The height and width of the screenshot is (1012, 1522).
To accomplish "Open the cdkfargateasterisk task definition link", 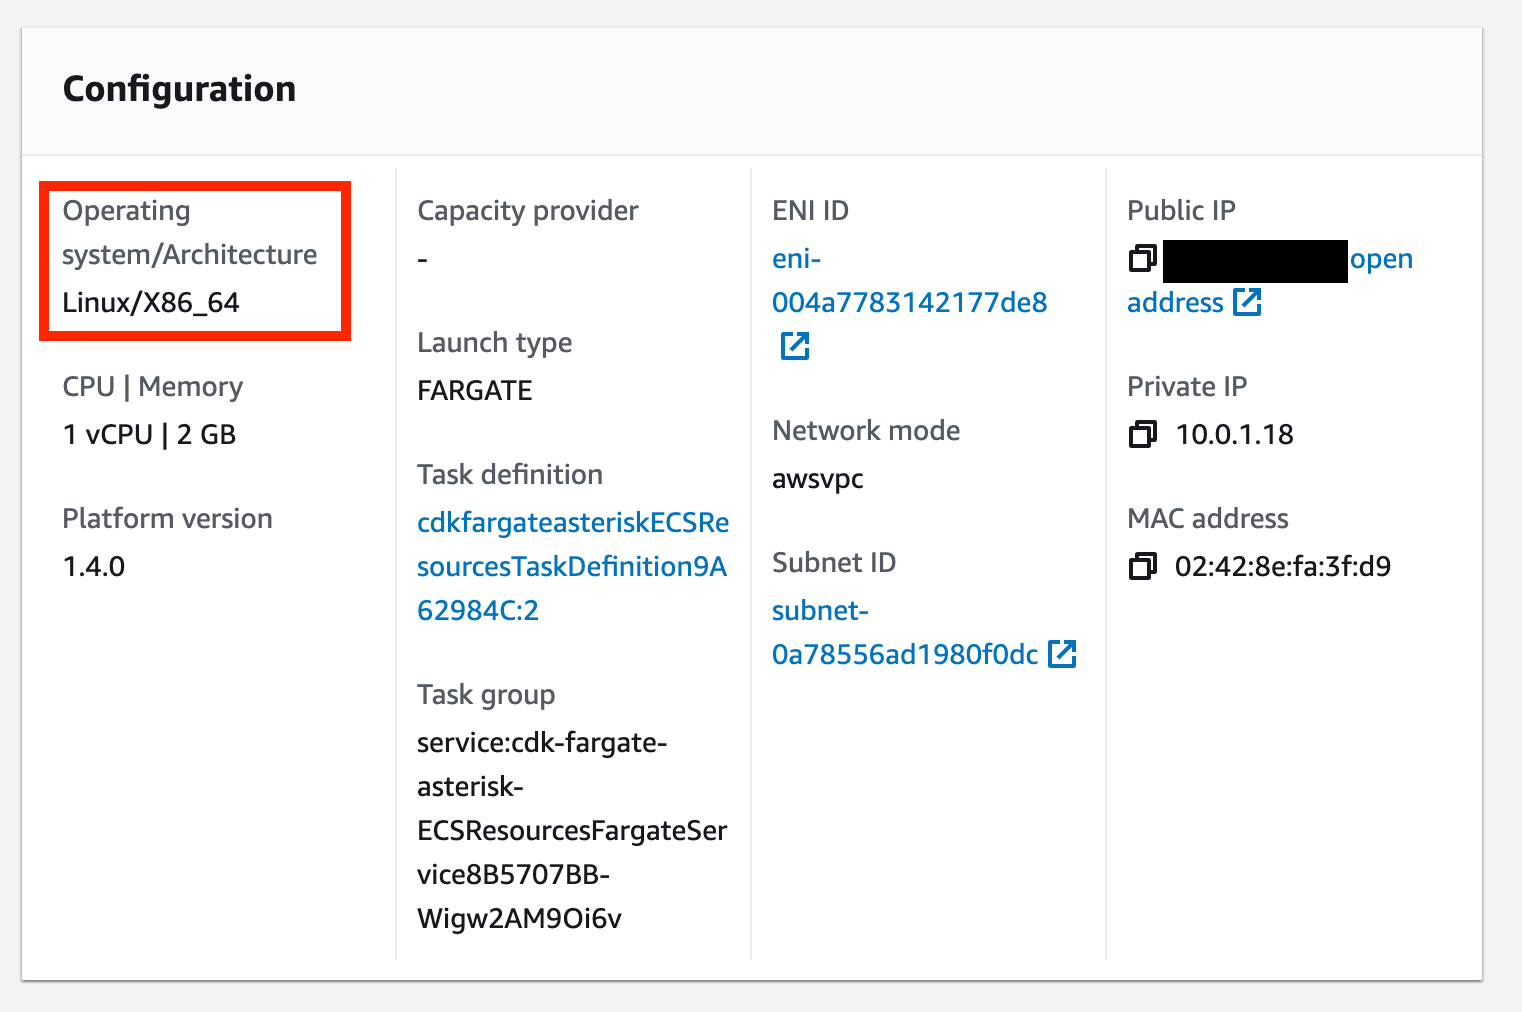I will (572, 566).
